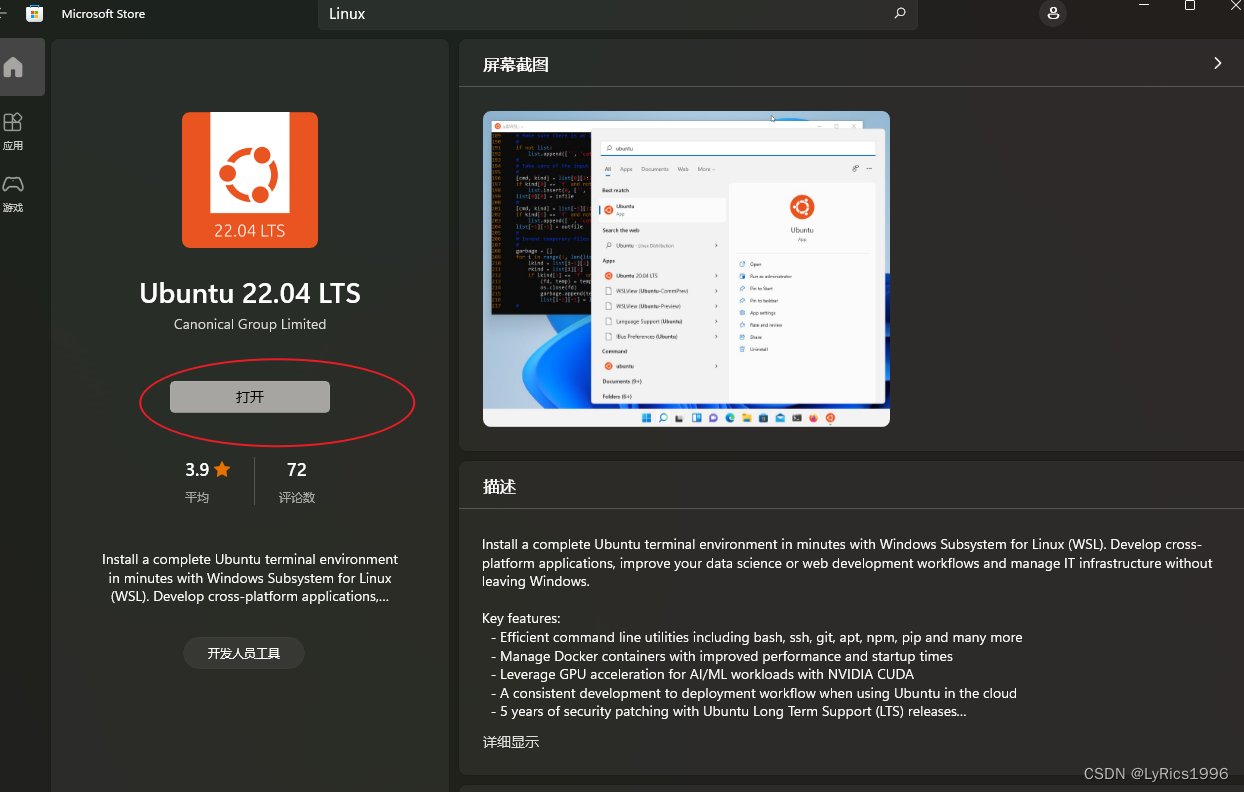Click the Microsoft Store logo icon

click(34, 14)
